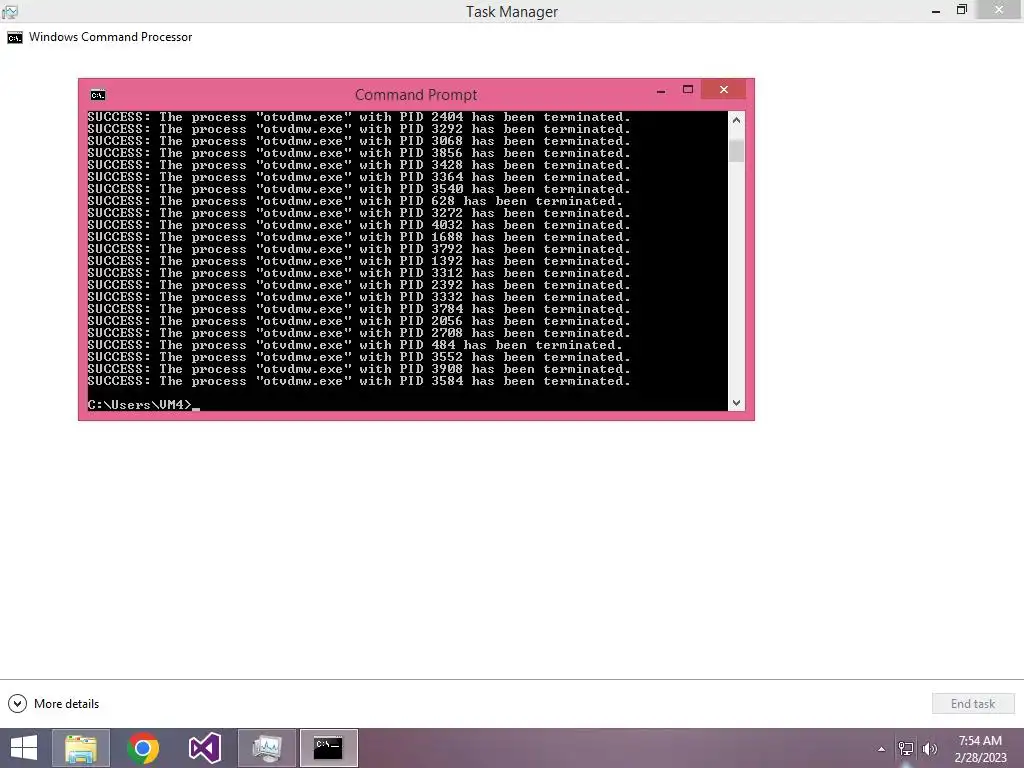Screen dimensions: 1024x768
Task: Launch Google Chrome from the taskbar
Action: (x=143, y=748)
